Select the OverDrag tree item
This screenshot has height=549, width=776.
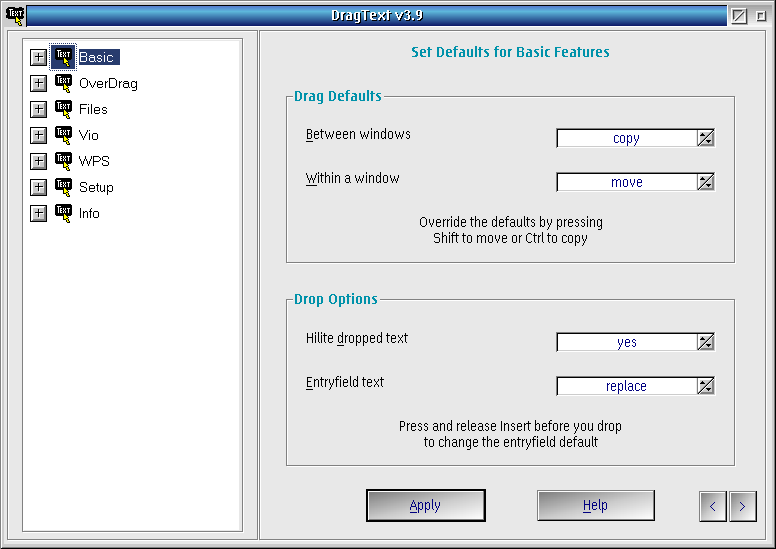tap(108, 83)
